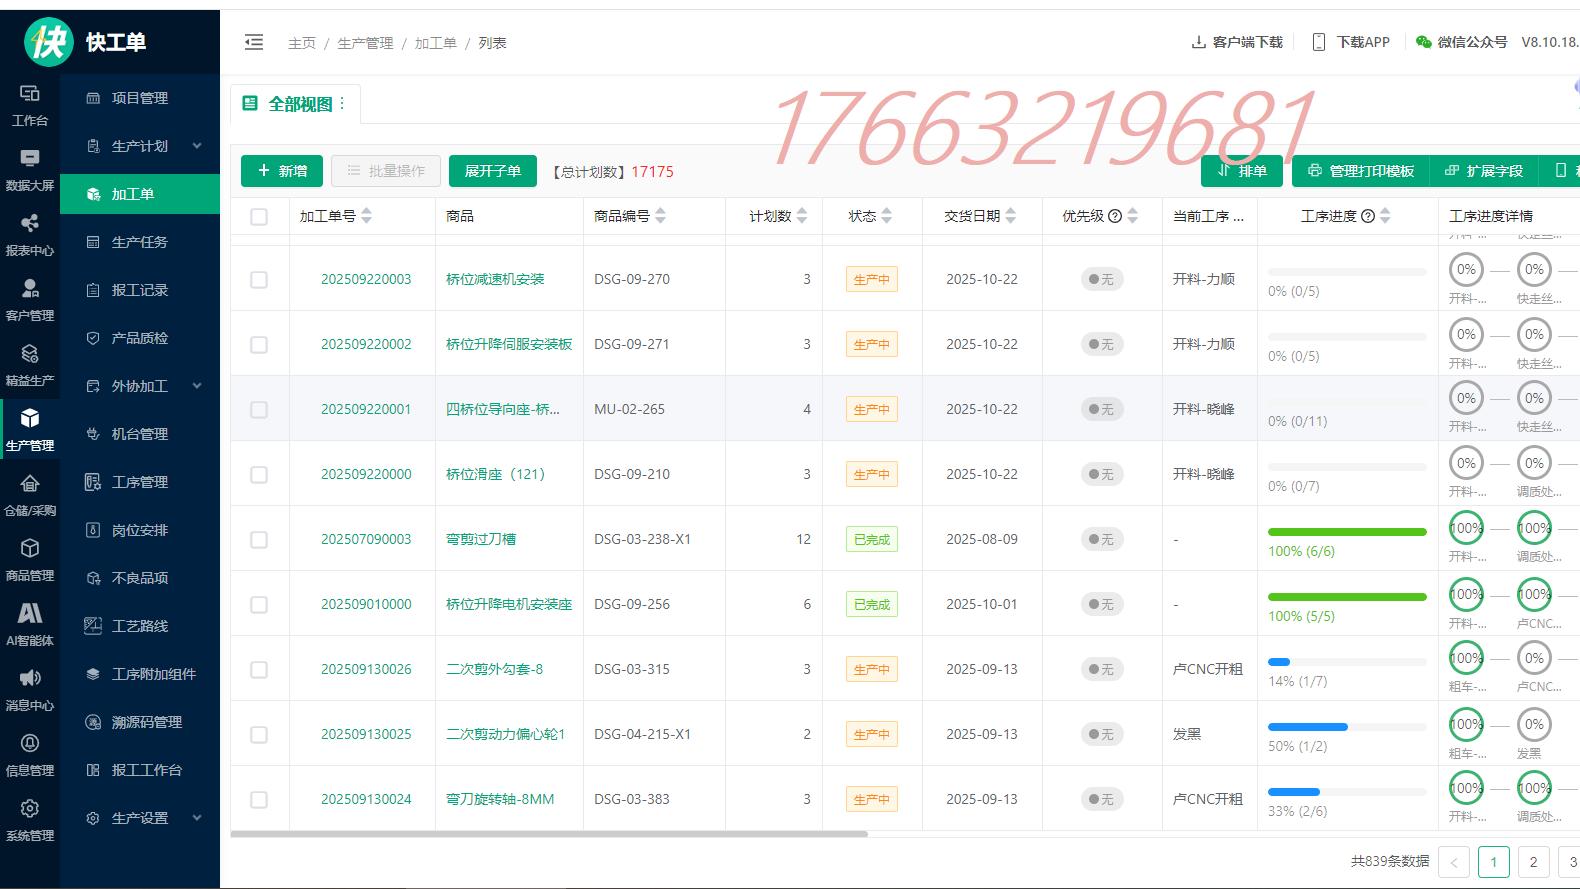Open work order link 202509130025
Image resolution: width=1580 pixels, height=889 pixels.
point(366,734)
